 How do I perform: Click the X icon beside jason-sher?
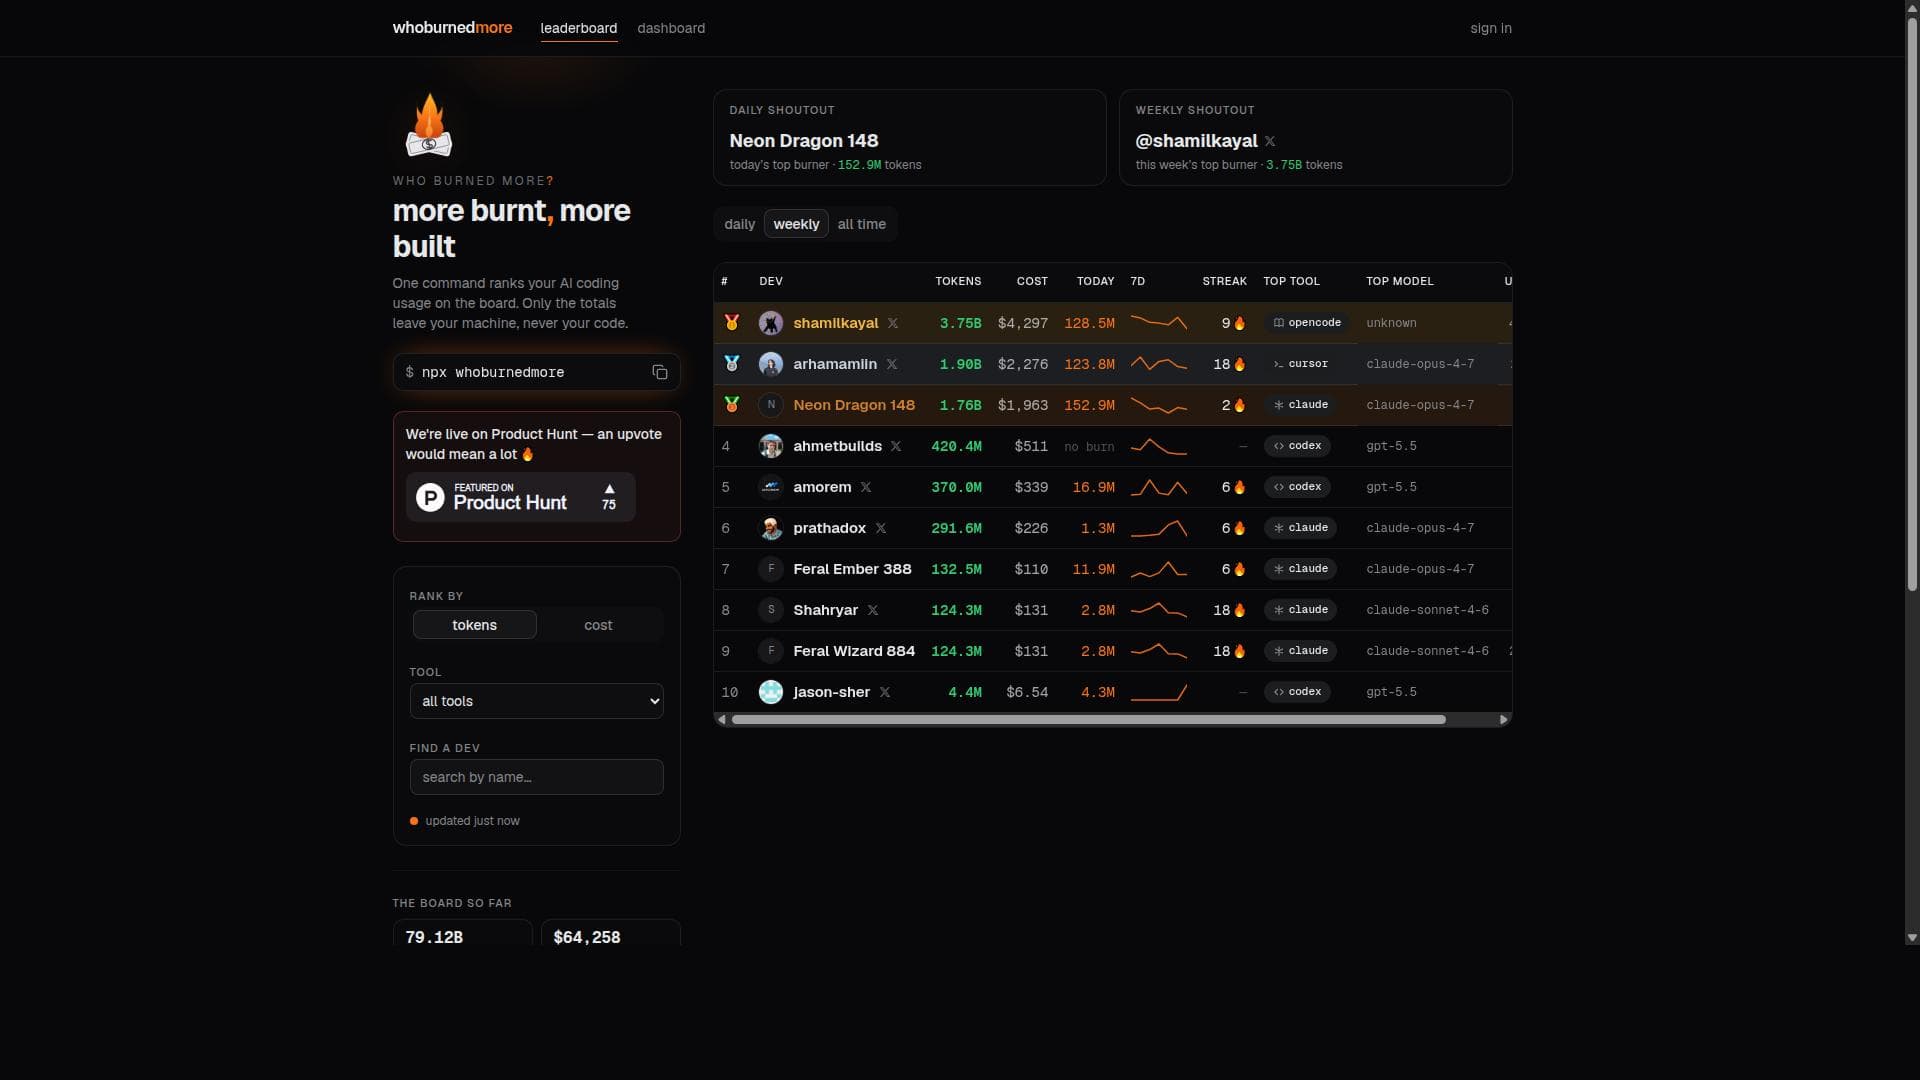point(885,692)
